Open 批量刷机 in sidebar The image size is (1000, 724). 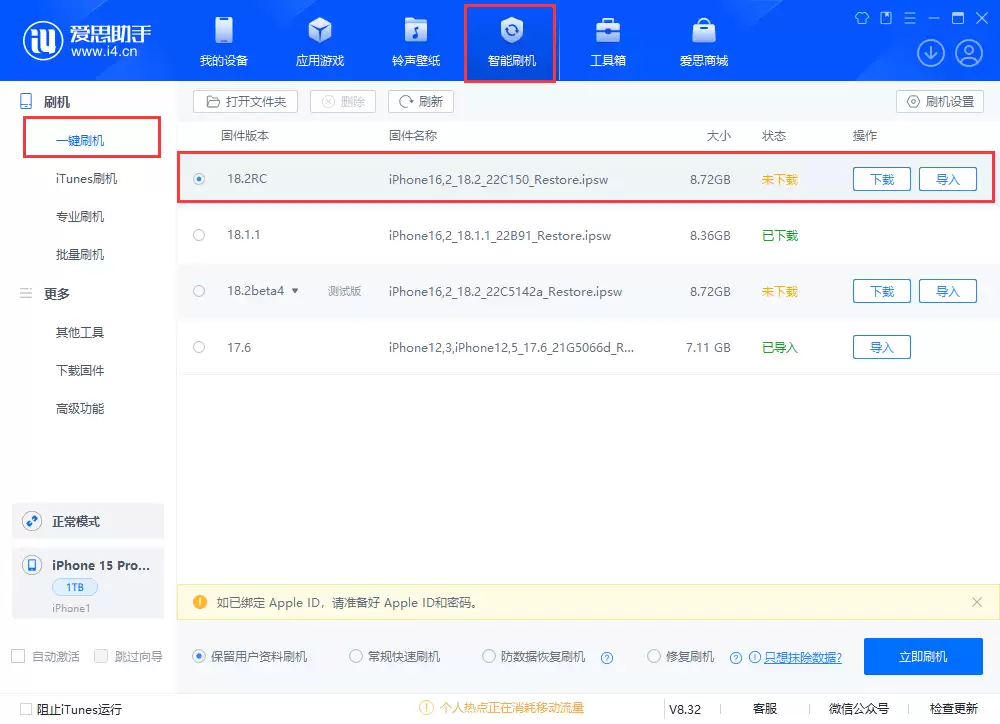coord(80,255)
